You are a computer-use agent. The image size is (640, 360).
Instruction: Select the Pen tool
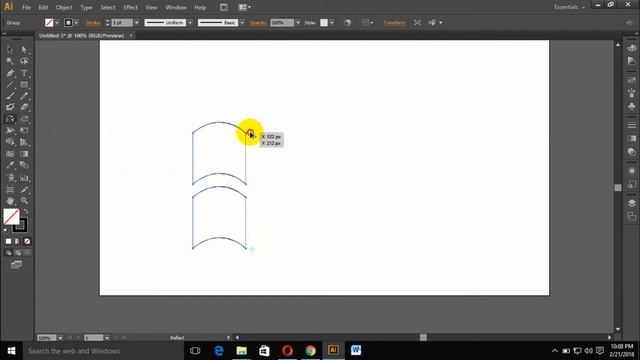[x=10, y=73]
